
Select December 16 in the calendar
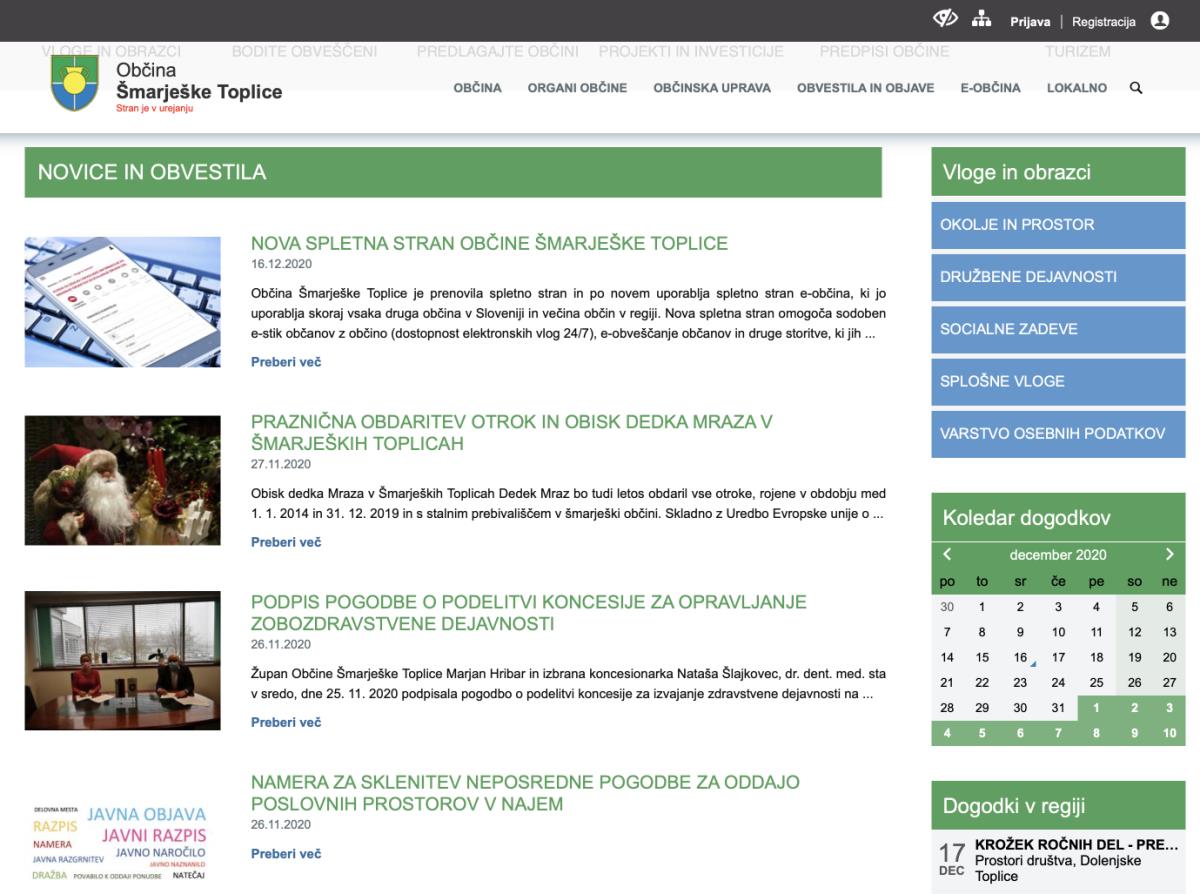click(x=1020, y=657)
